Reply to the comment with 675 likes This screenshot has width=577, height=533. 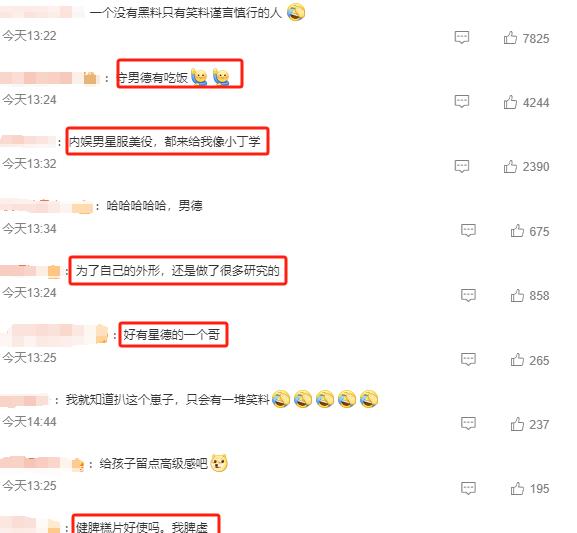tap(468, 230)
